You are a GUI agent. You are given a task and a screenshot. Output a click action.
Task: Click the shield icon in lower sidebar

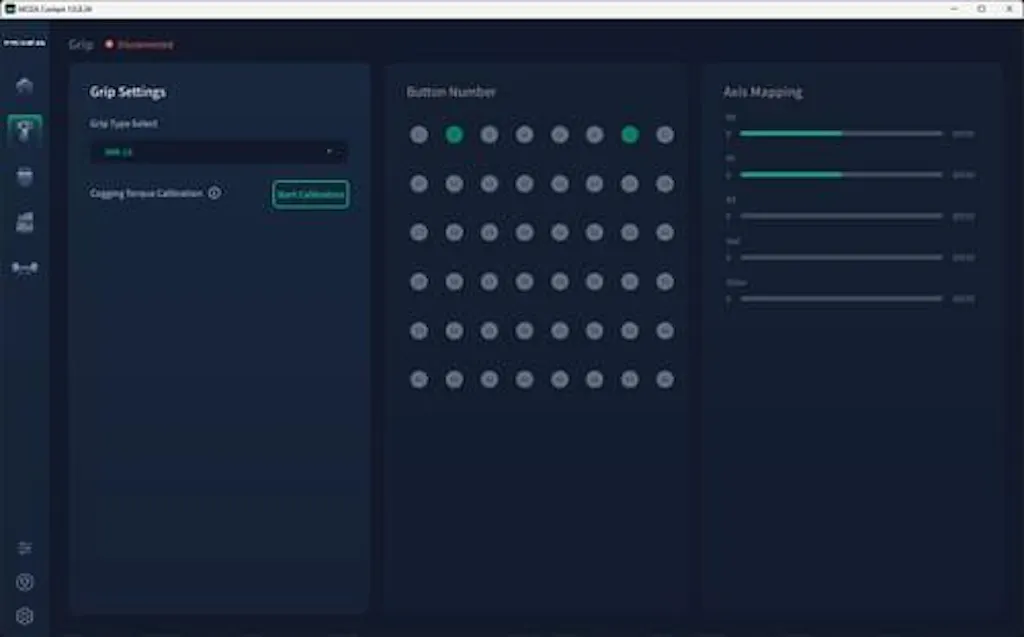pyautogui.click(x=25, y=582)
